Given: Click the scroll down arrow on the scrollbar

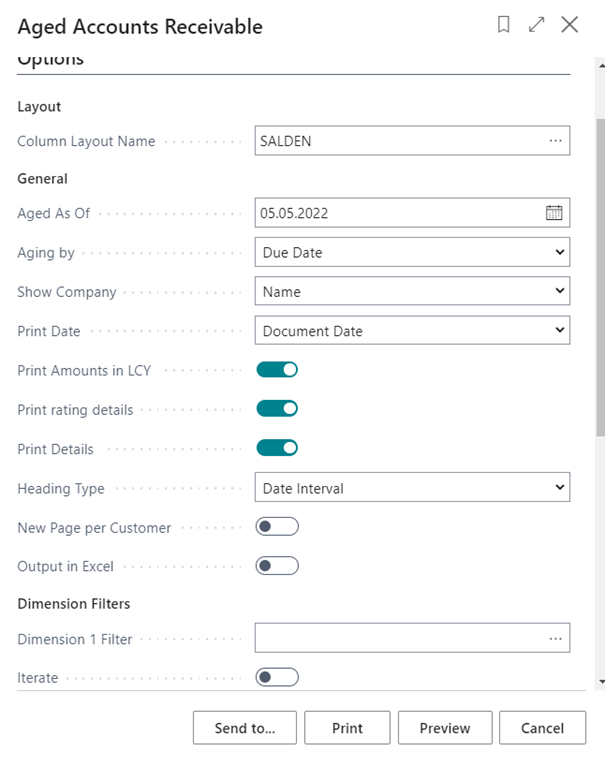Looking at the screenshot, I should click(x=600, y=681).
